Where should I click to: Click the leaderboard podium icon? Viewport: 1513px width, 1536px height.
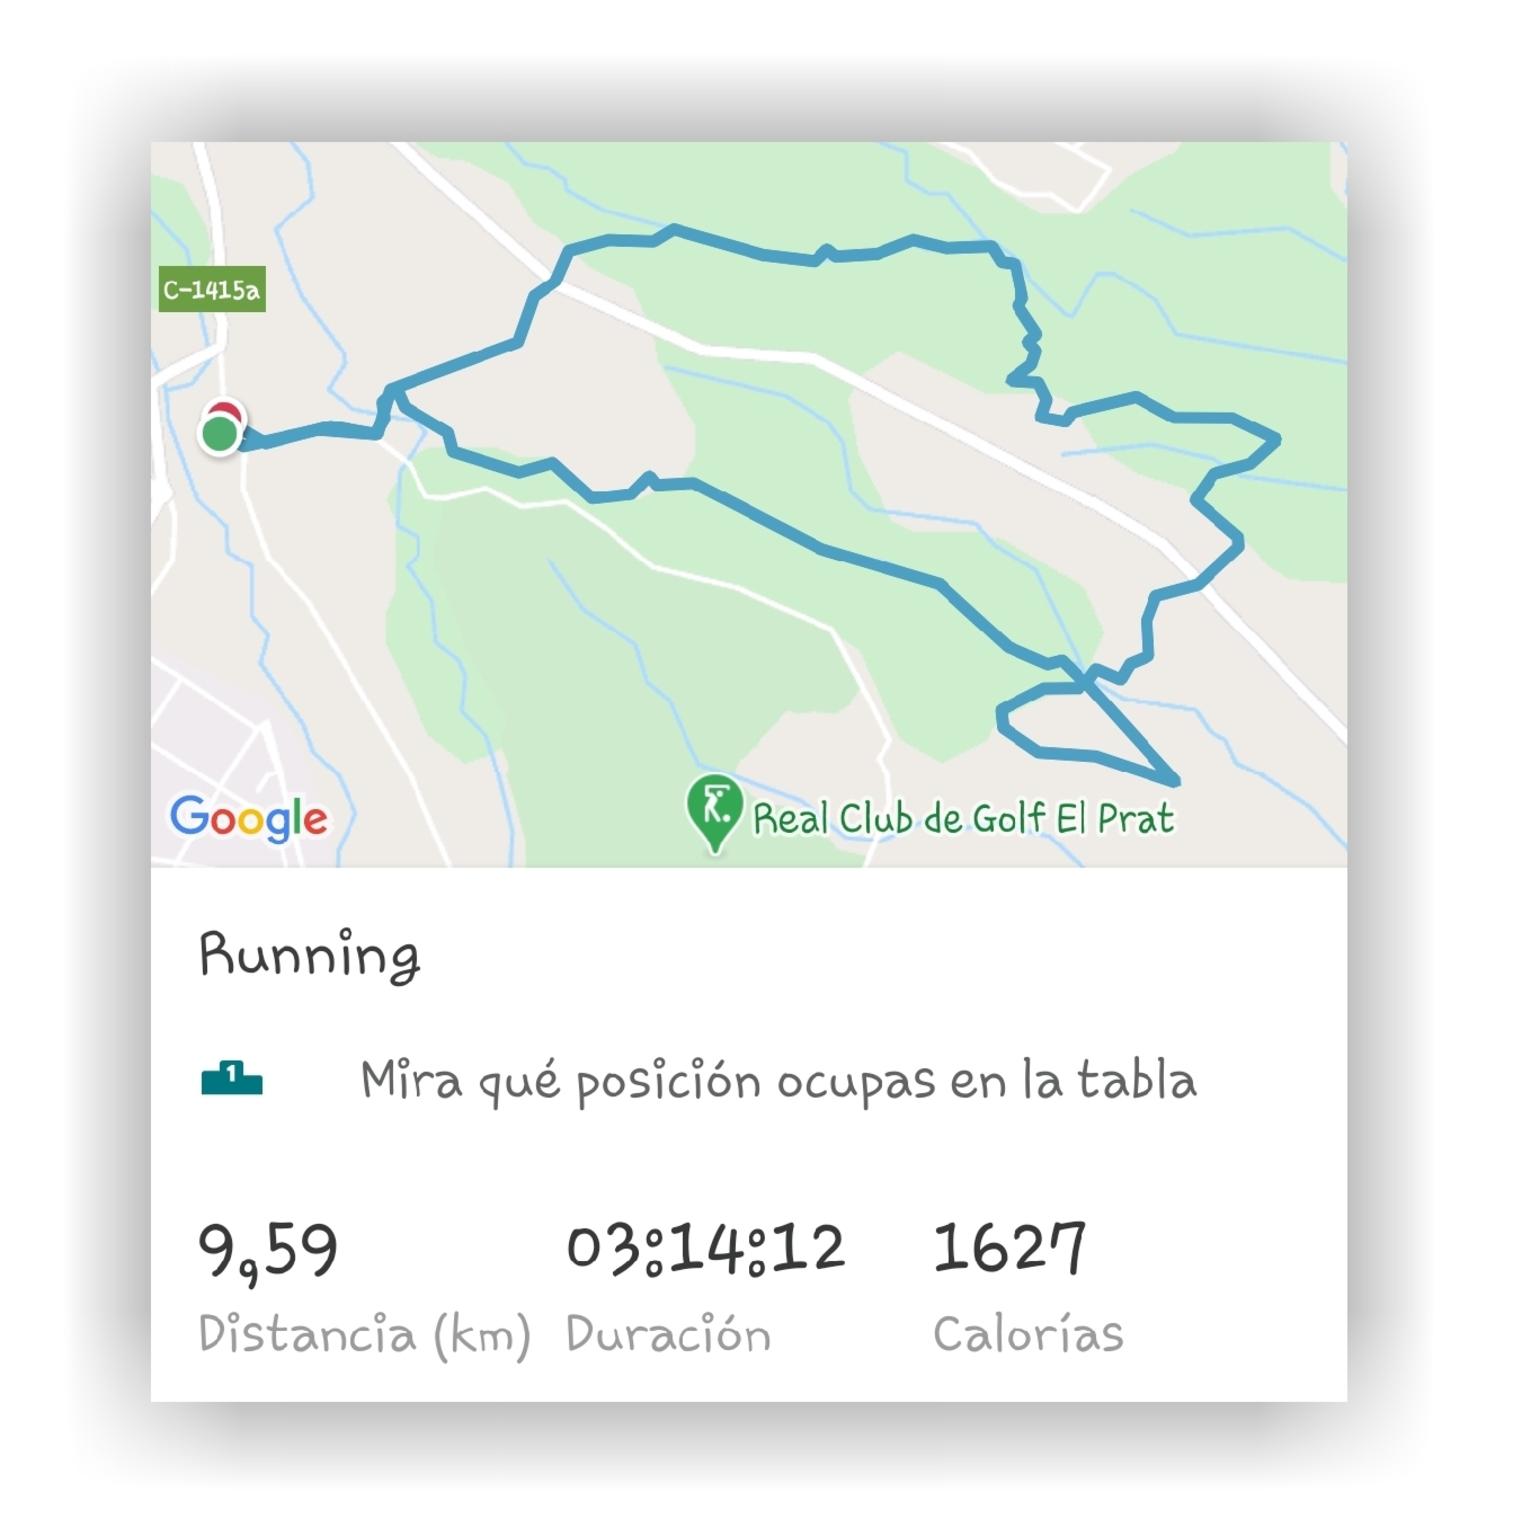[232, 1079]
